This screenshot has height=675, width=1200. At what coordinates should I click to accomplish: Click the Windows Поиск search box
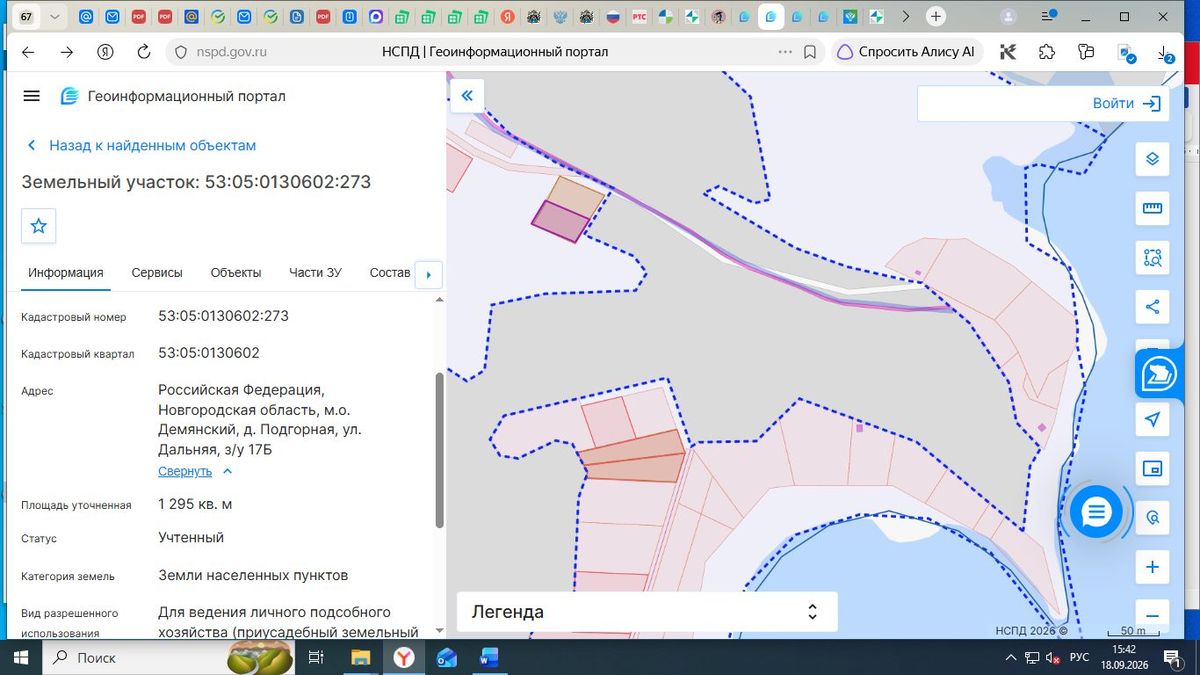(132, 658)
